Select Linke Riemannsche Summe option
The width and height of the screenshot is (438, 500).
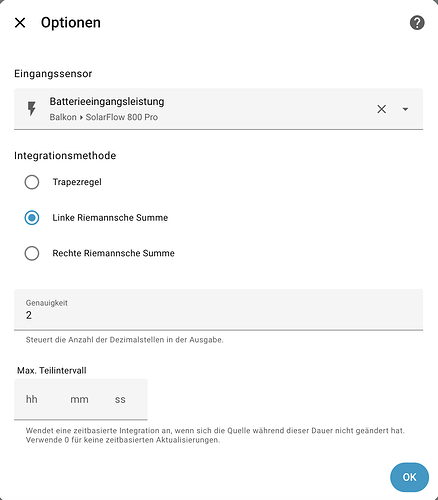pyautogui.click(x=32, y=218)
